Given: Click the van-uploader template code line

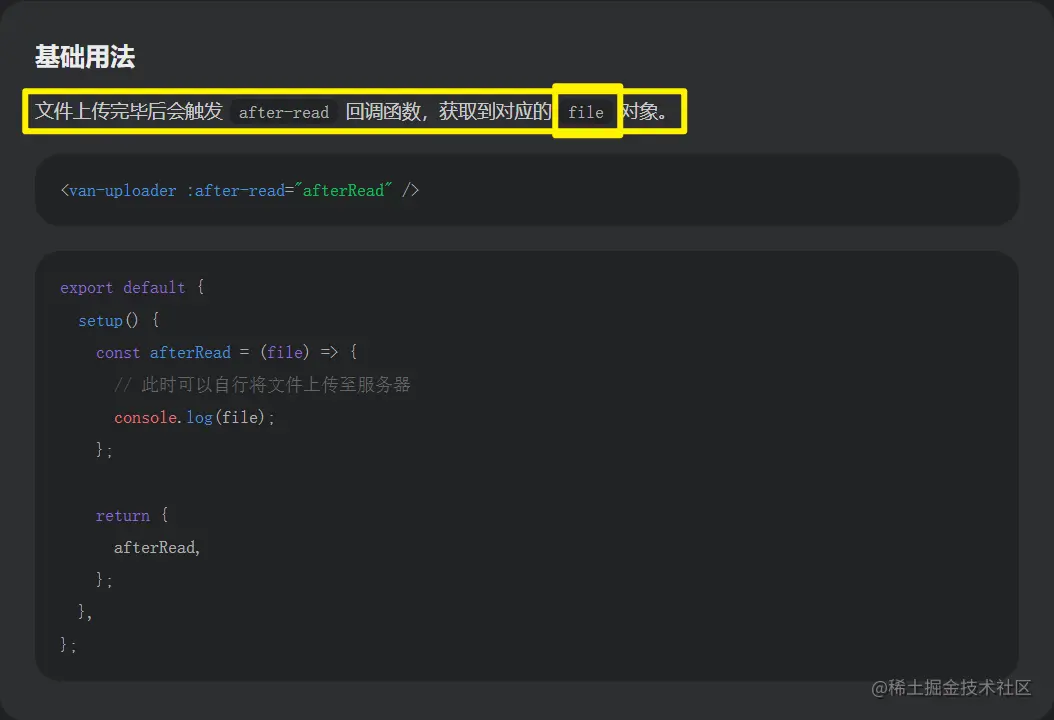Looking at the screenshot, I should [x=239, y=190].
